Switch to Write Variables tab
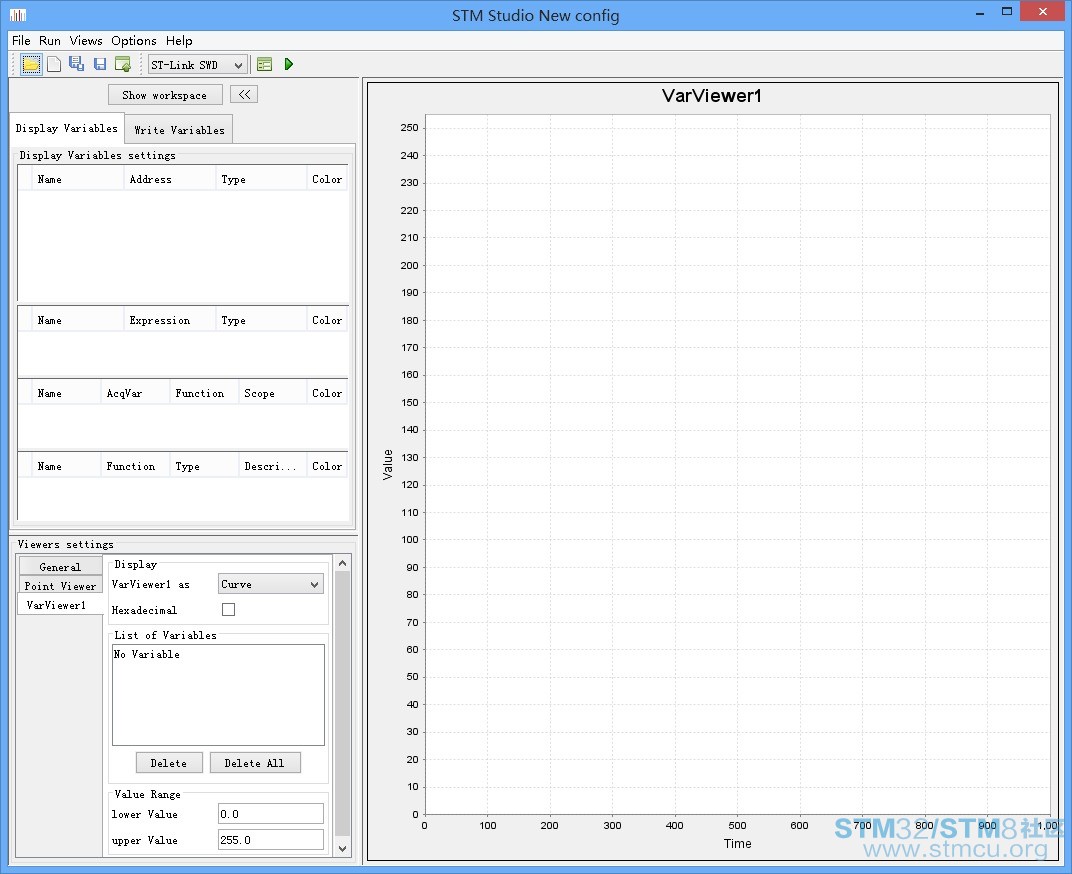 pyautogui.click(x=179, y=130)
